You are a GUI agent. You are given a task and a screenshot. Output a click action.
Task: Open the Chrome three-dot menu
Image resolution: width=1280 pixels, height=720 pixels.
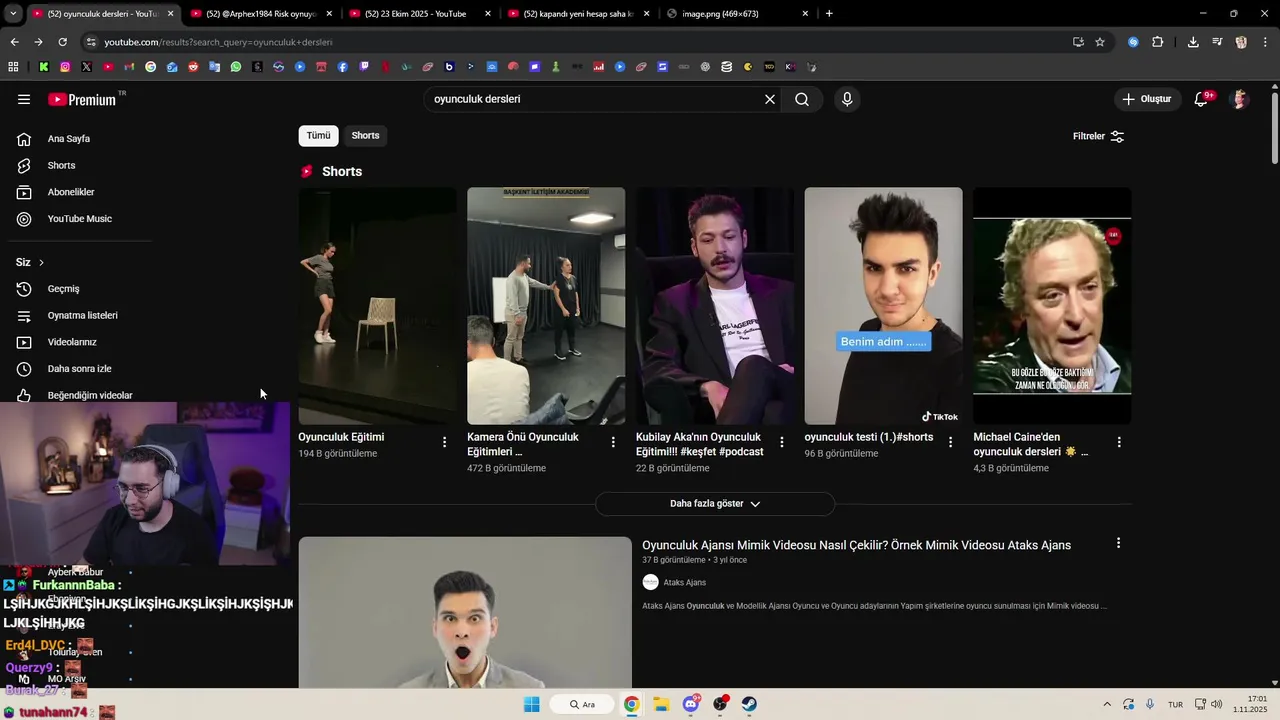(x=1266, y=42)
